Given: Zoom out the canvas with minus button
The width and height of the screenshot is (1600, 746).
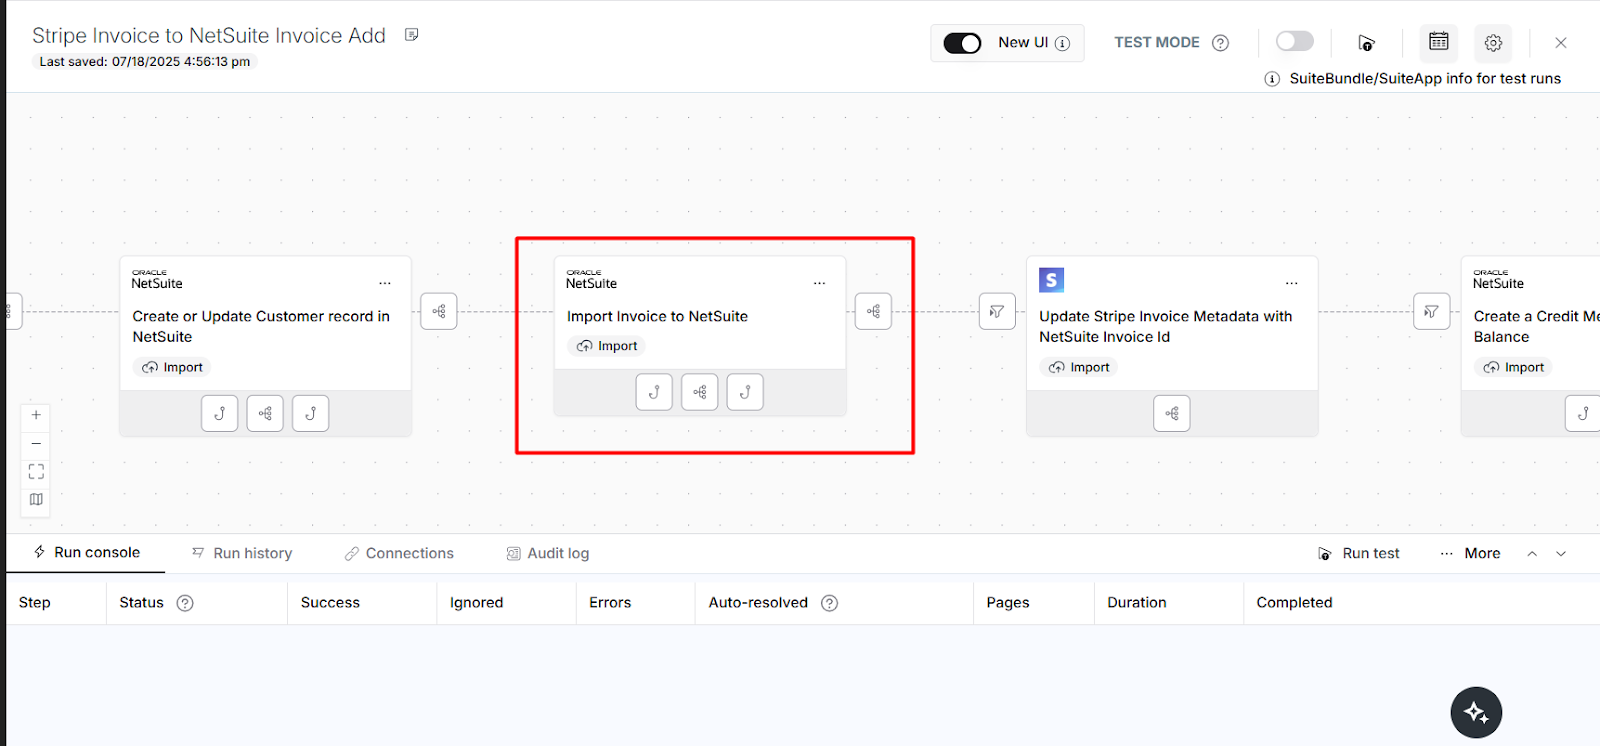Looking at the screenshot, I should [36, 443].
